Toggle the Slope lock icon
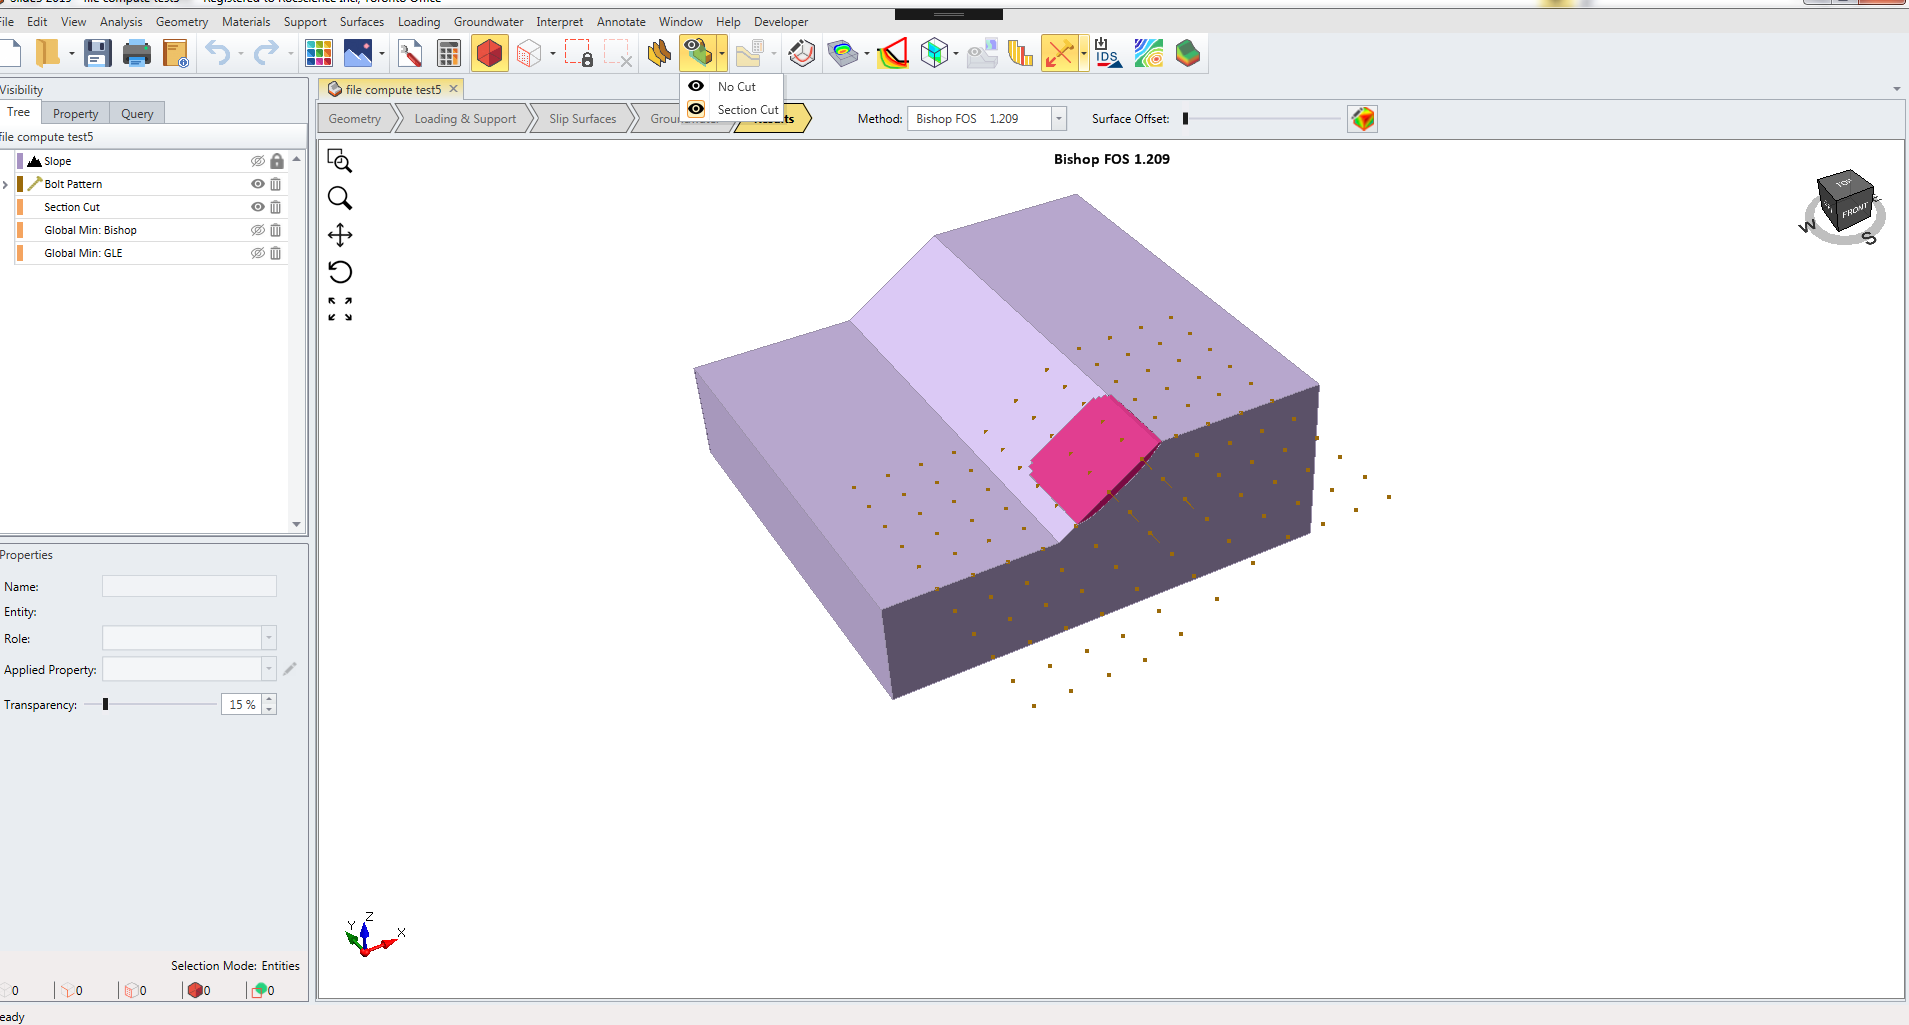The image size is (1909, 1025). [277, 161]
